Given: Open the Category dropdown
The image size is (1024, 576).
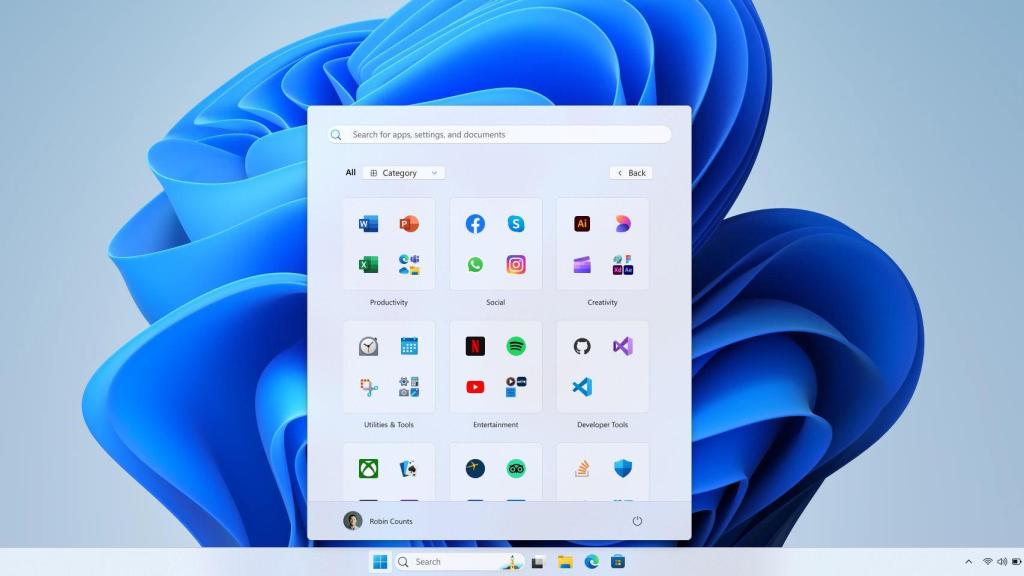Looking at the screenshot, I should [403, 172].
